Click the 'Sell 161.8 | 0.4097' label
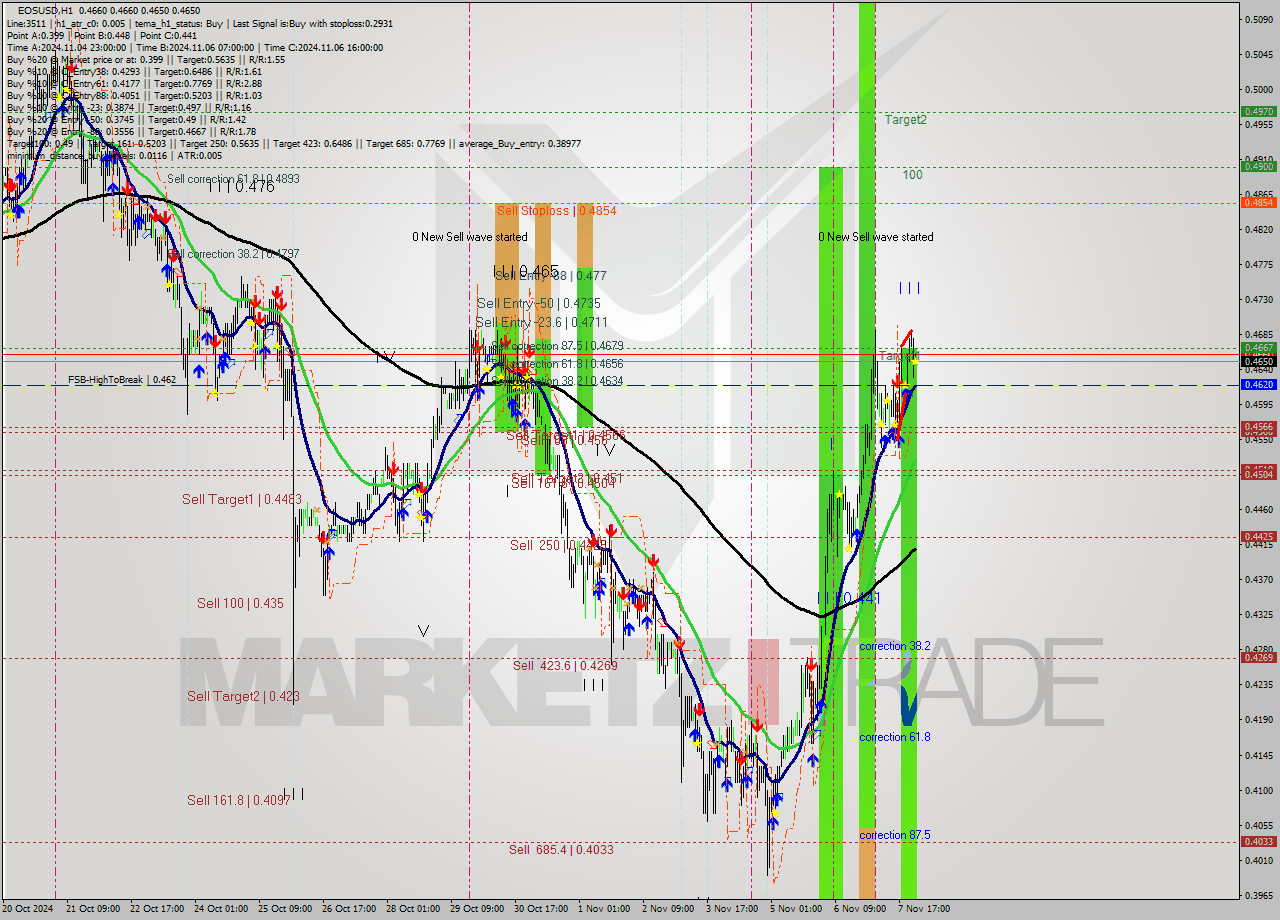The height and width of the screenshot is (920, 1280). point(239,800)
